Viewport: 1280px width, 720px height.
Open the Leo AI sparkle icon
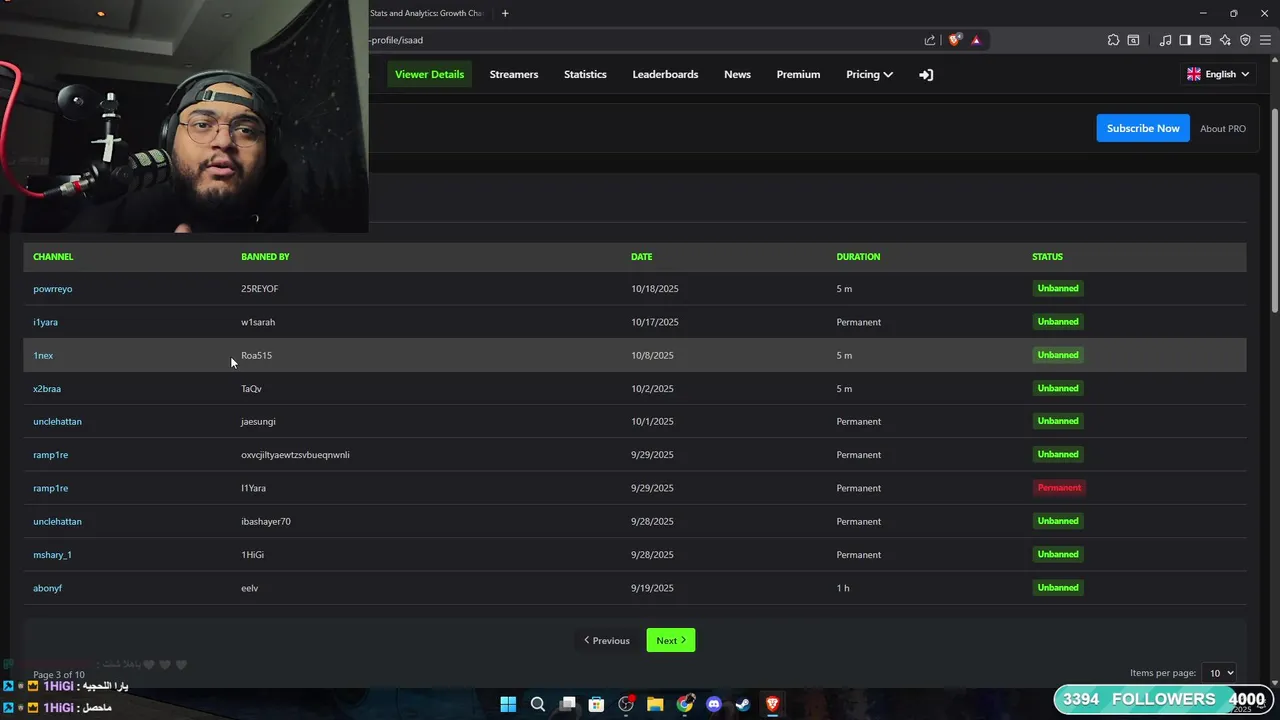coord(1225,40)
